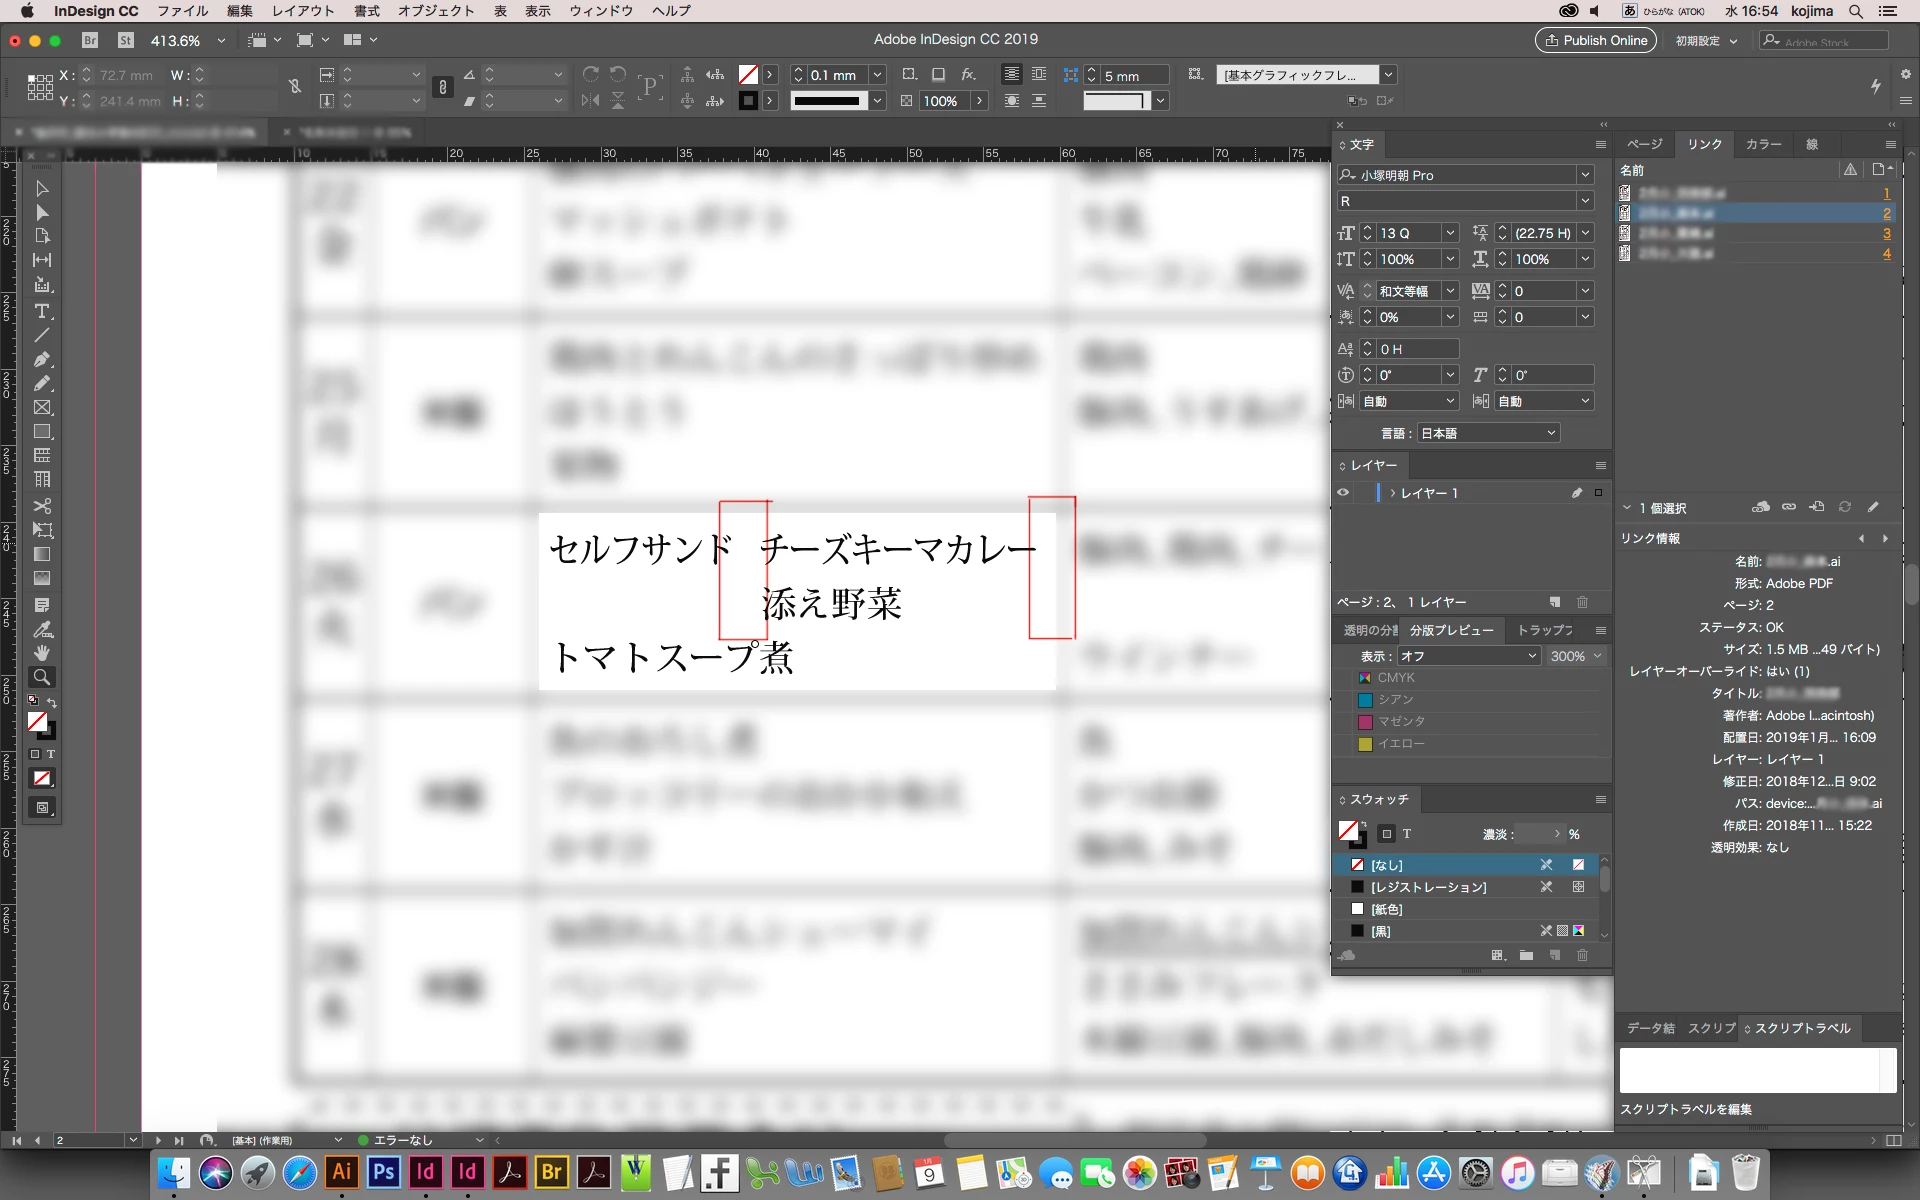Screen dimensions: 1920x1200
Task: Select the [紙色] swatch
Action: (1386, 909)
